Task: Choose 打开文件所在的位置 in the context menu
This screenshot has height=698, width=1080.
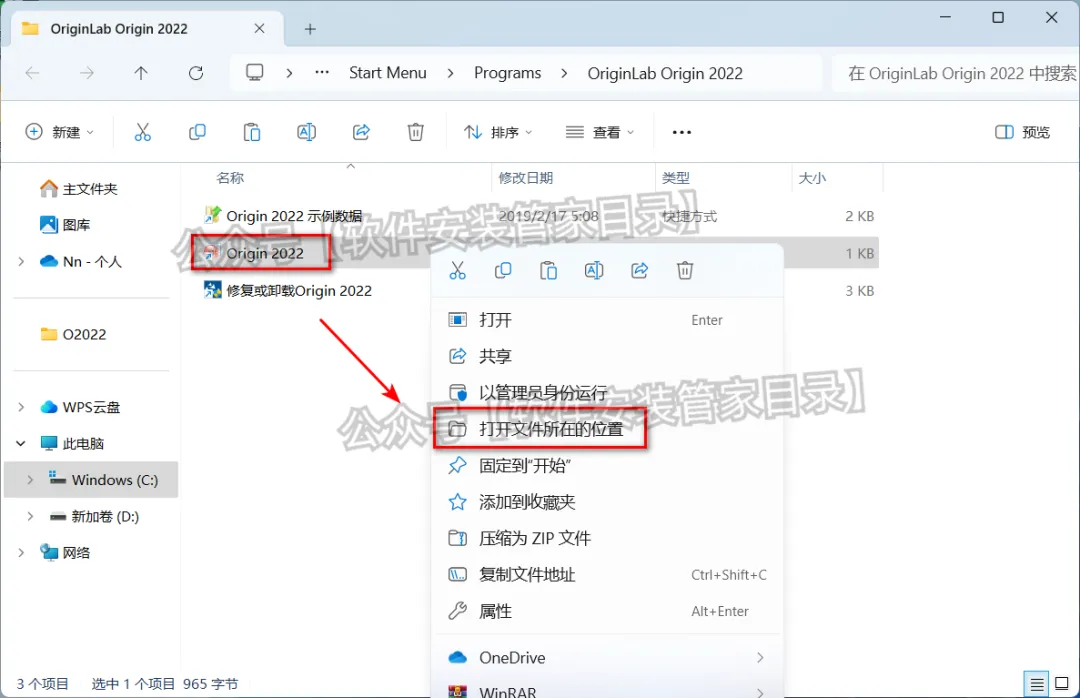Action: [x=607, y=429]
